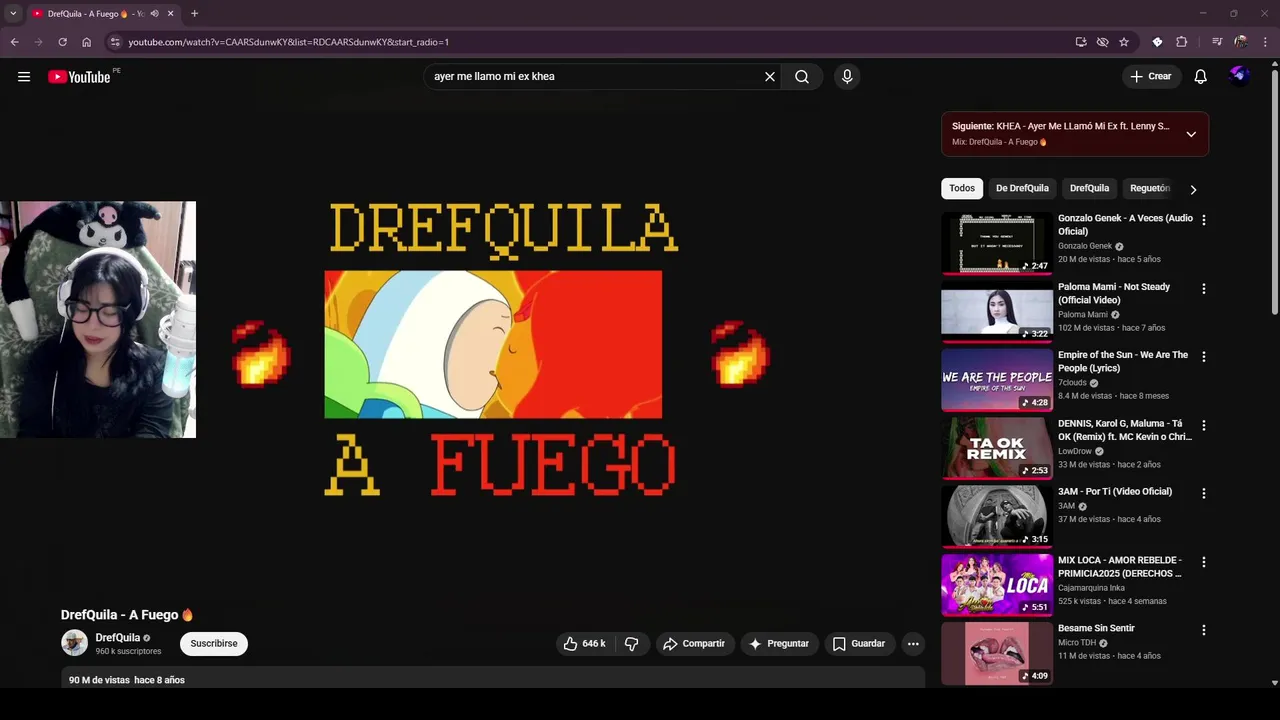This screenshot has height=720, width=1280.
Task: Open more actions three-dot menu under video
Action: (x=913, y=644)
